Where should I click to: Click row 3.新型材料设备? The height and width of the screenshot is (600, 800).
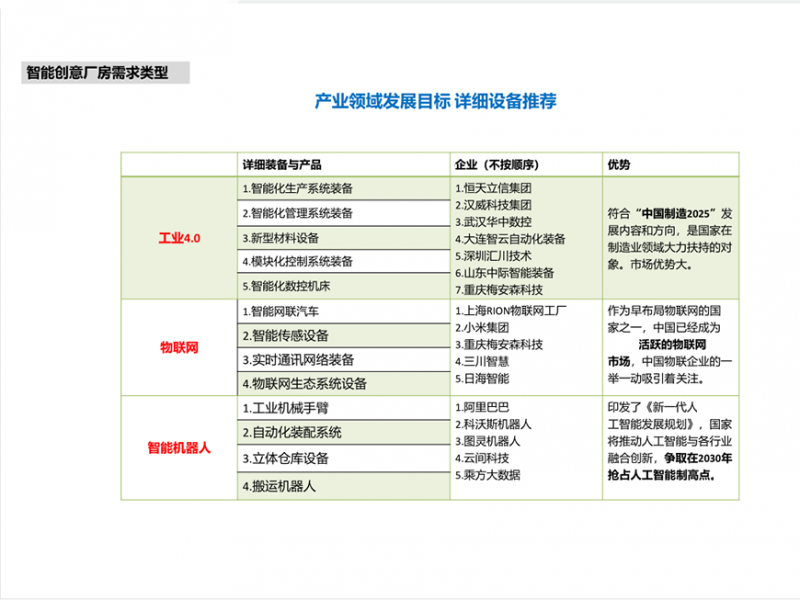click(x=343, y=238)
